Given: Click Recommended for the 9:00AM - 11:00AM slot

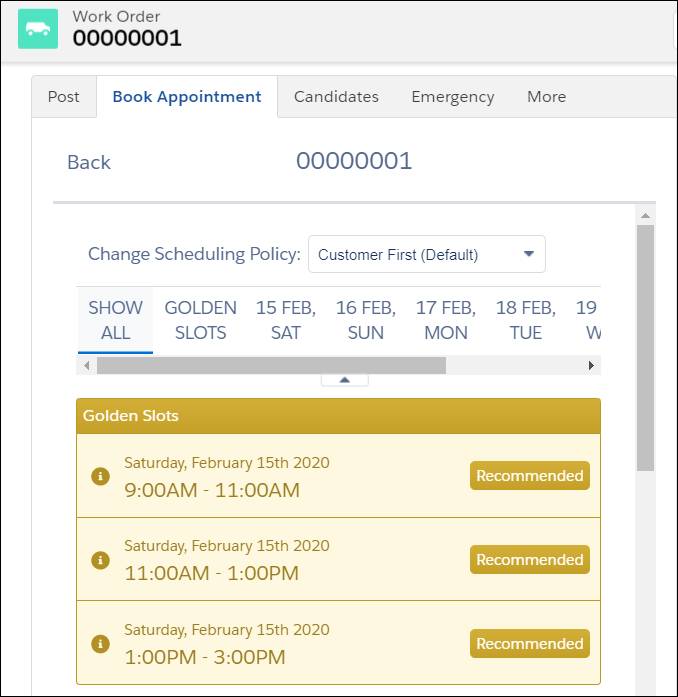Looking at the screenshot, I should pyautogui.click(x=530, y=476).
